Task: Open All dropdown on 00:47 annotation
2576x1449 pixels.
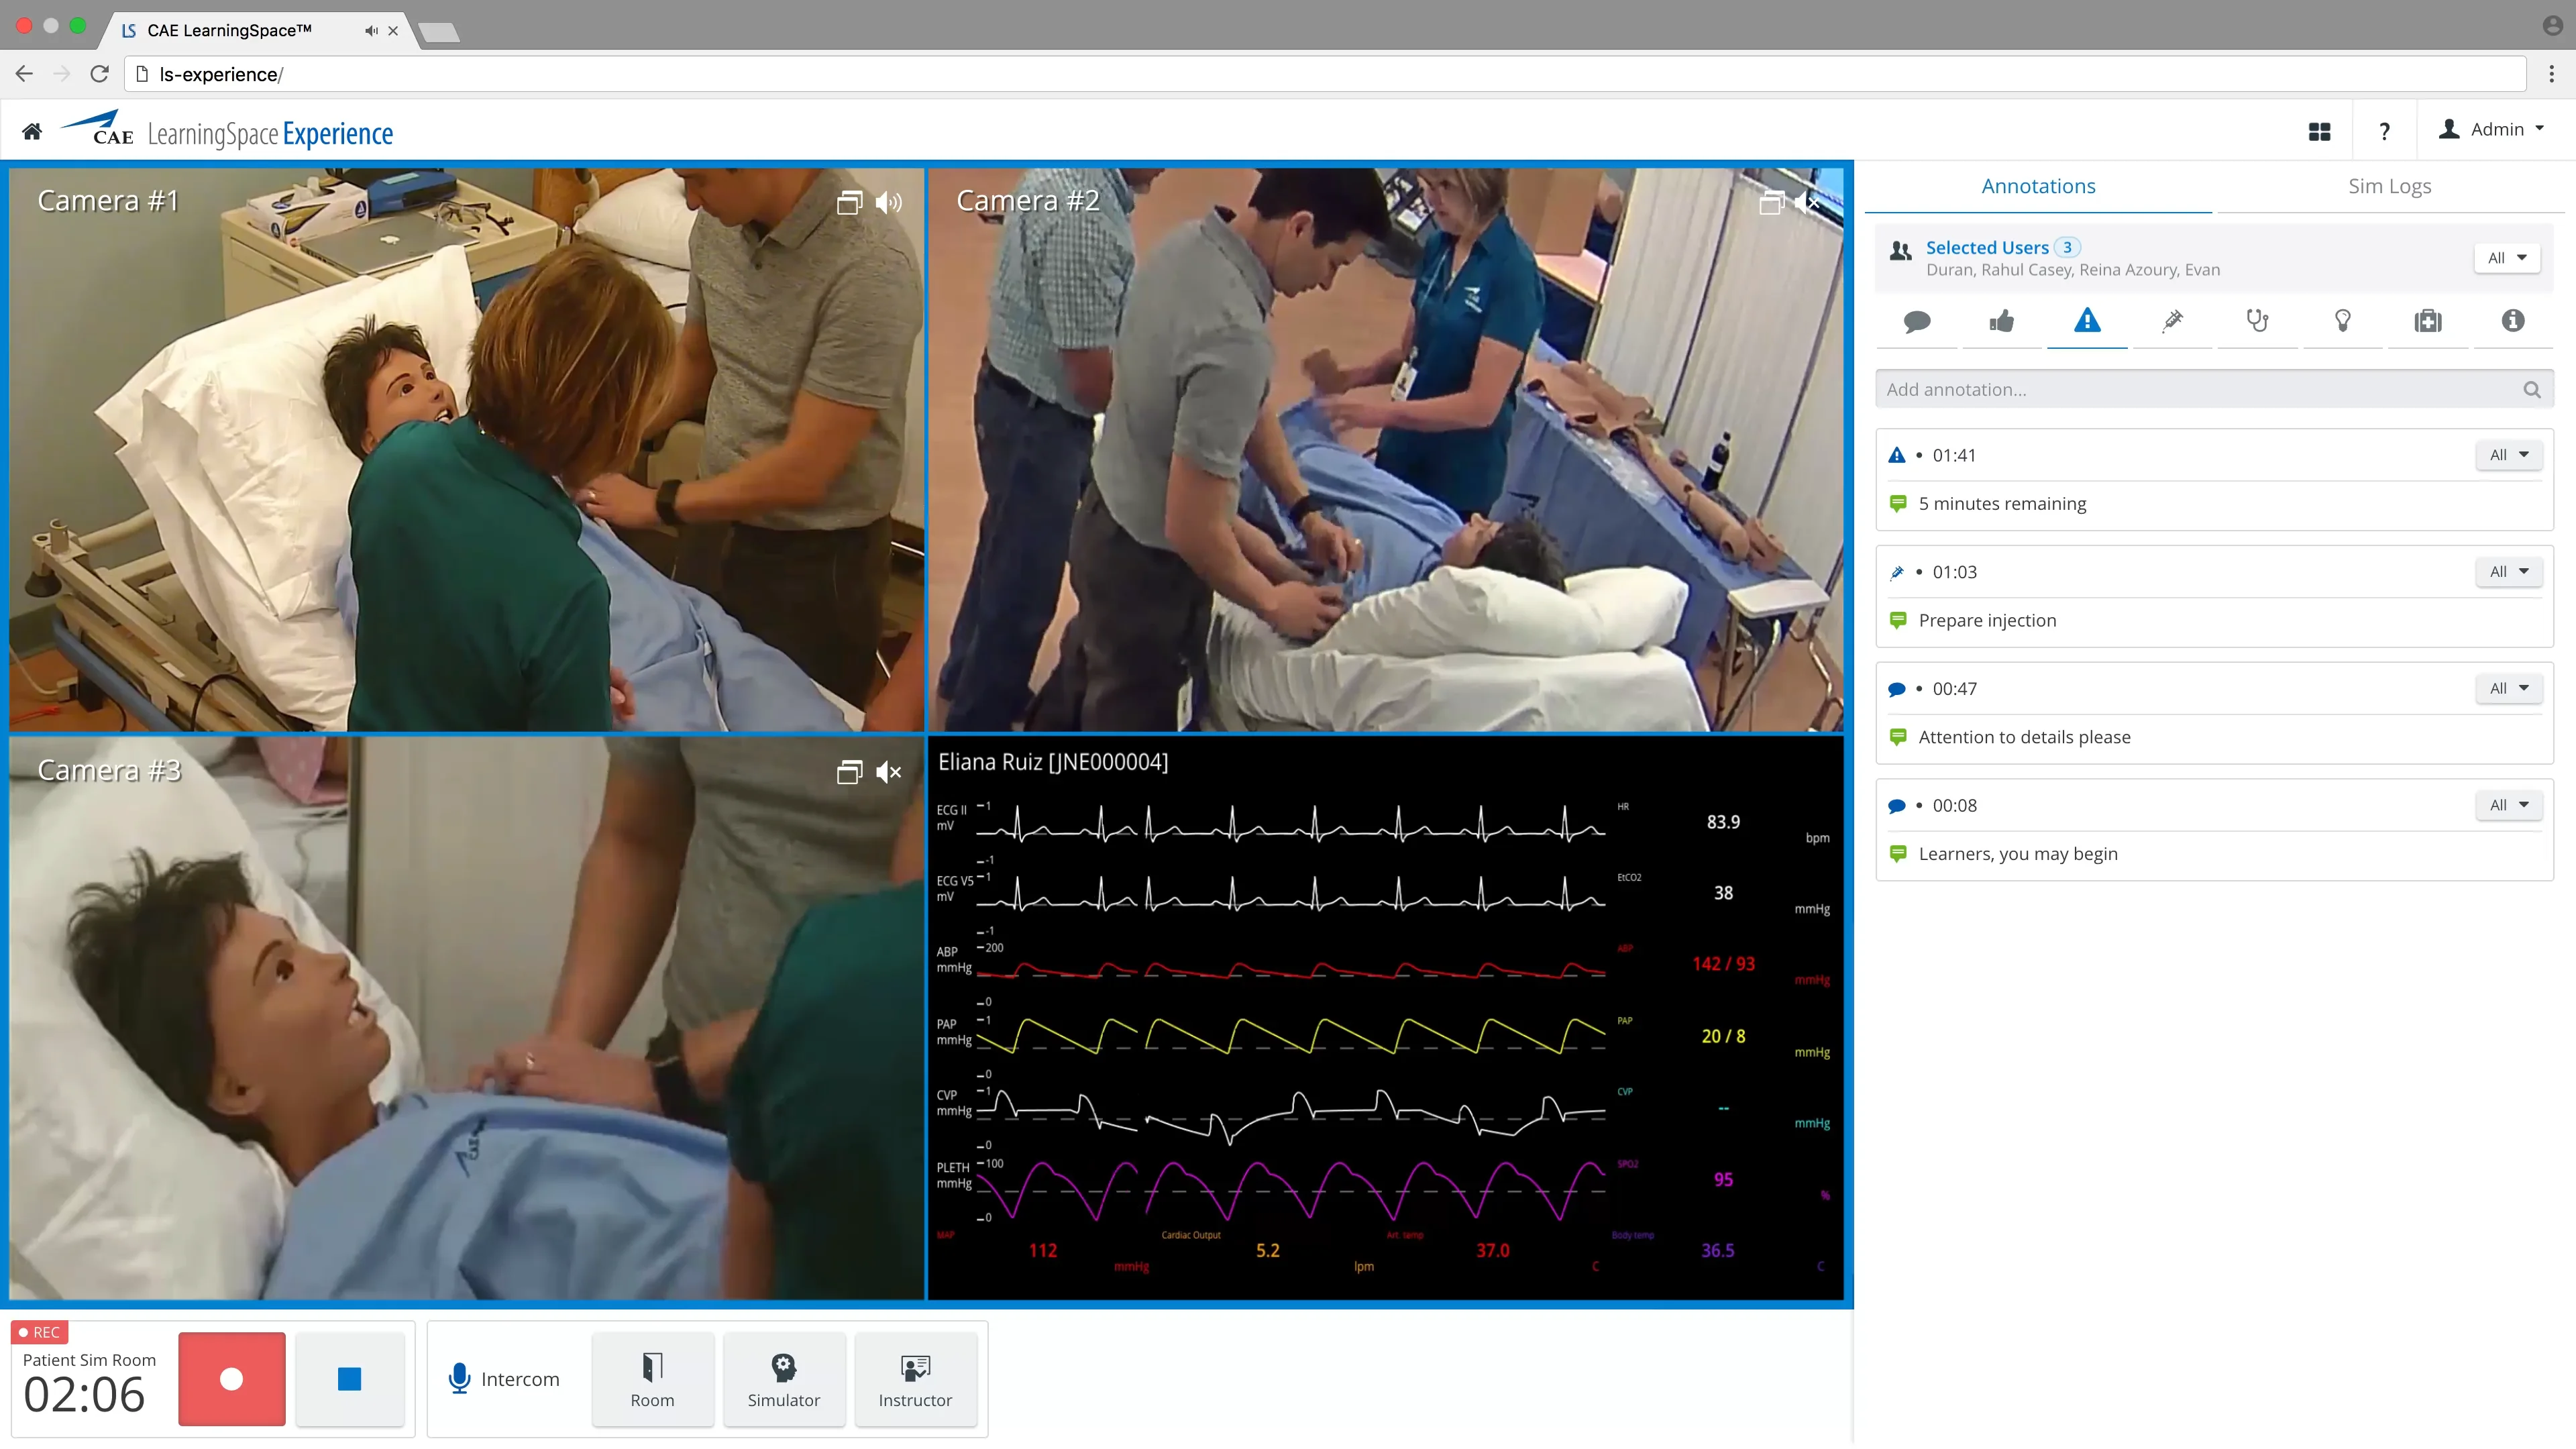Action: click(x=2509, y=689)
